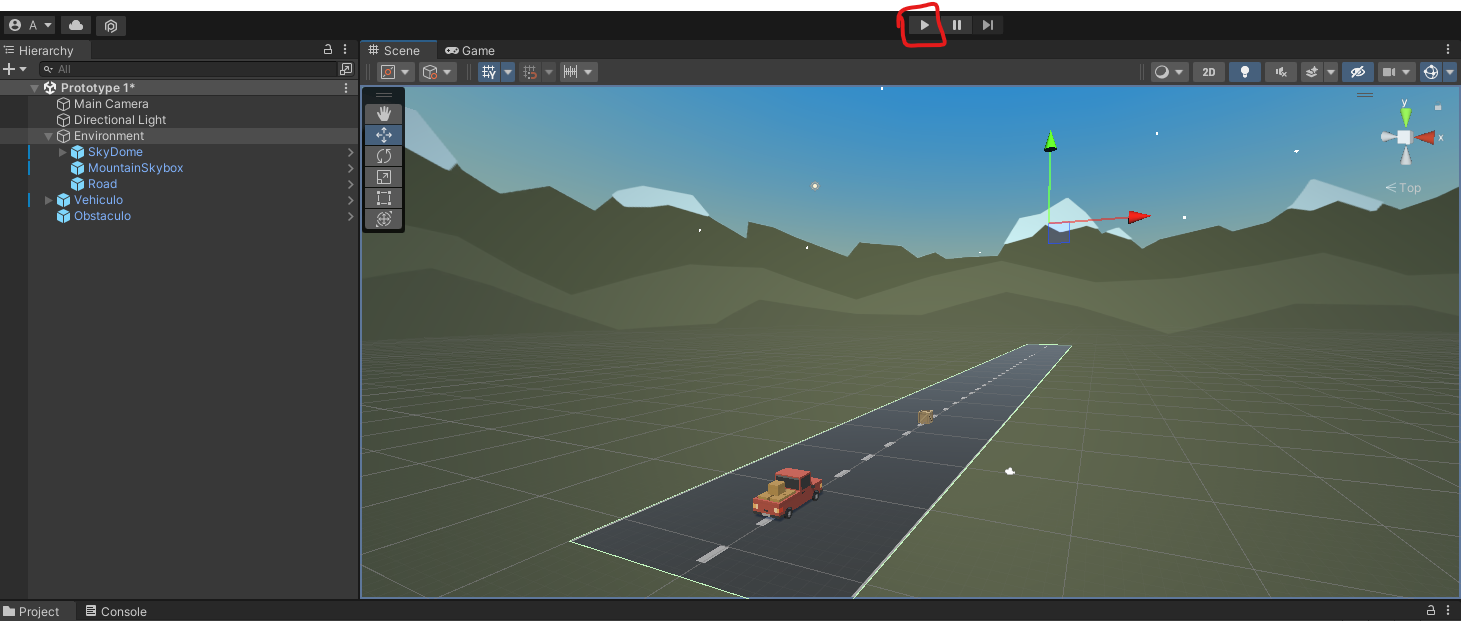Switch to the Game tab
1461x621 pixels.
470,50
